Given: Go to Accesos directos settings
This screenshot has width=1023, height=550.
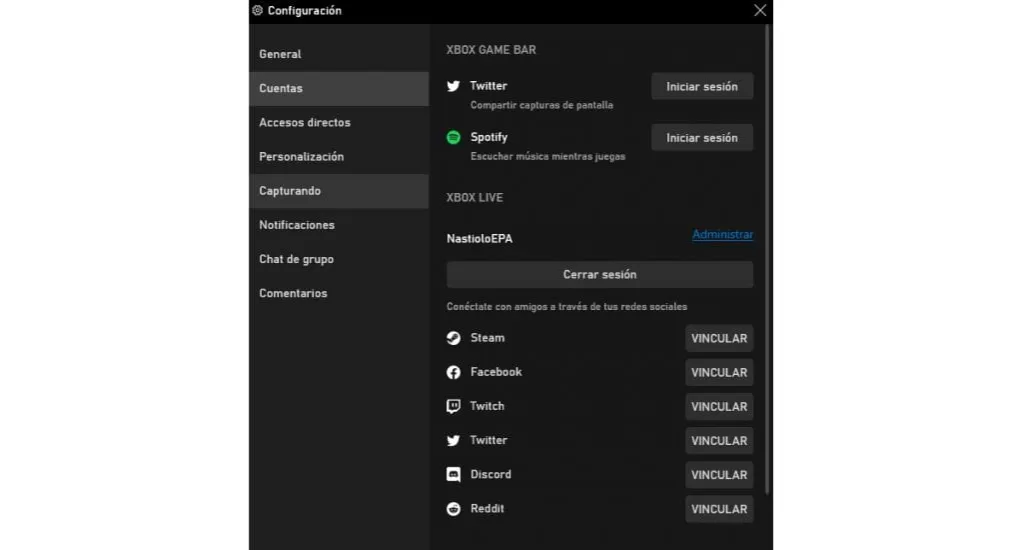Looking at the screenshot, I should click(339, 123).
